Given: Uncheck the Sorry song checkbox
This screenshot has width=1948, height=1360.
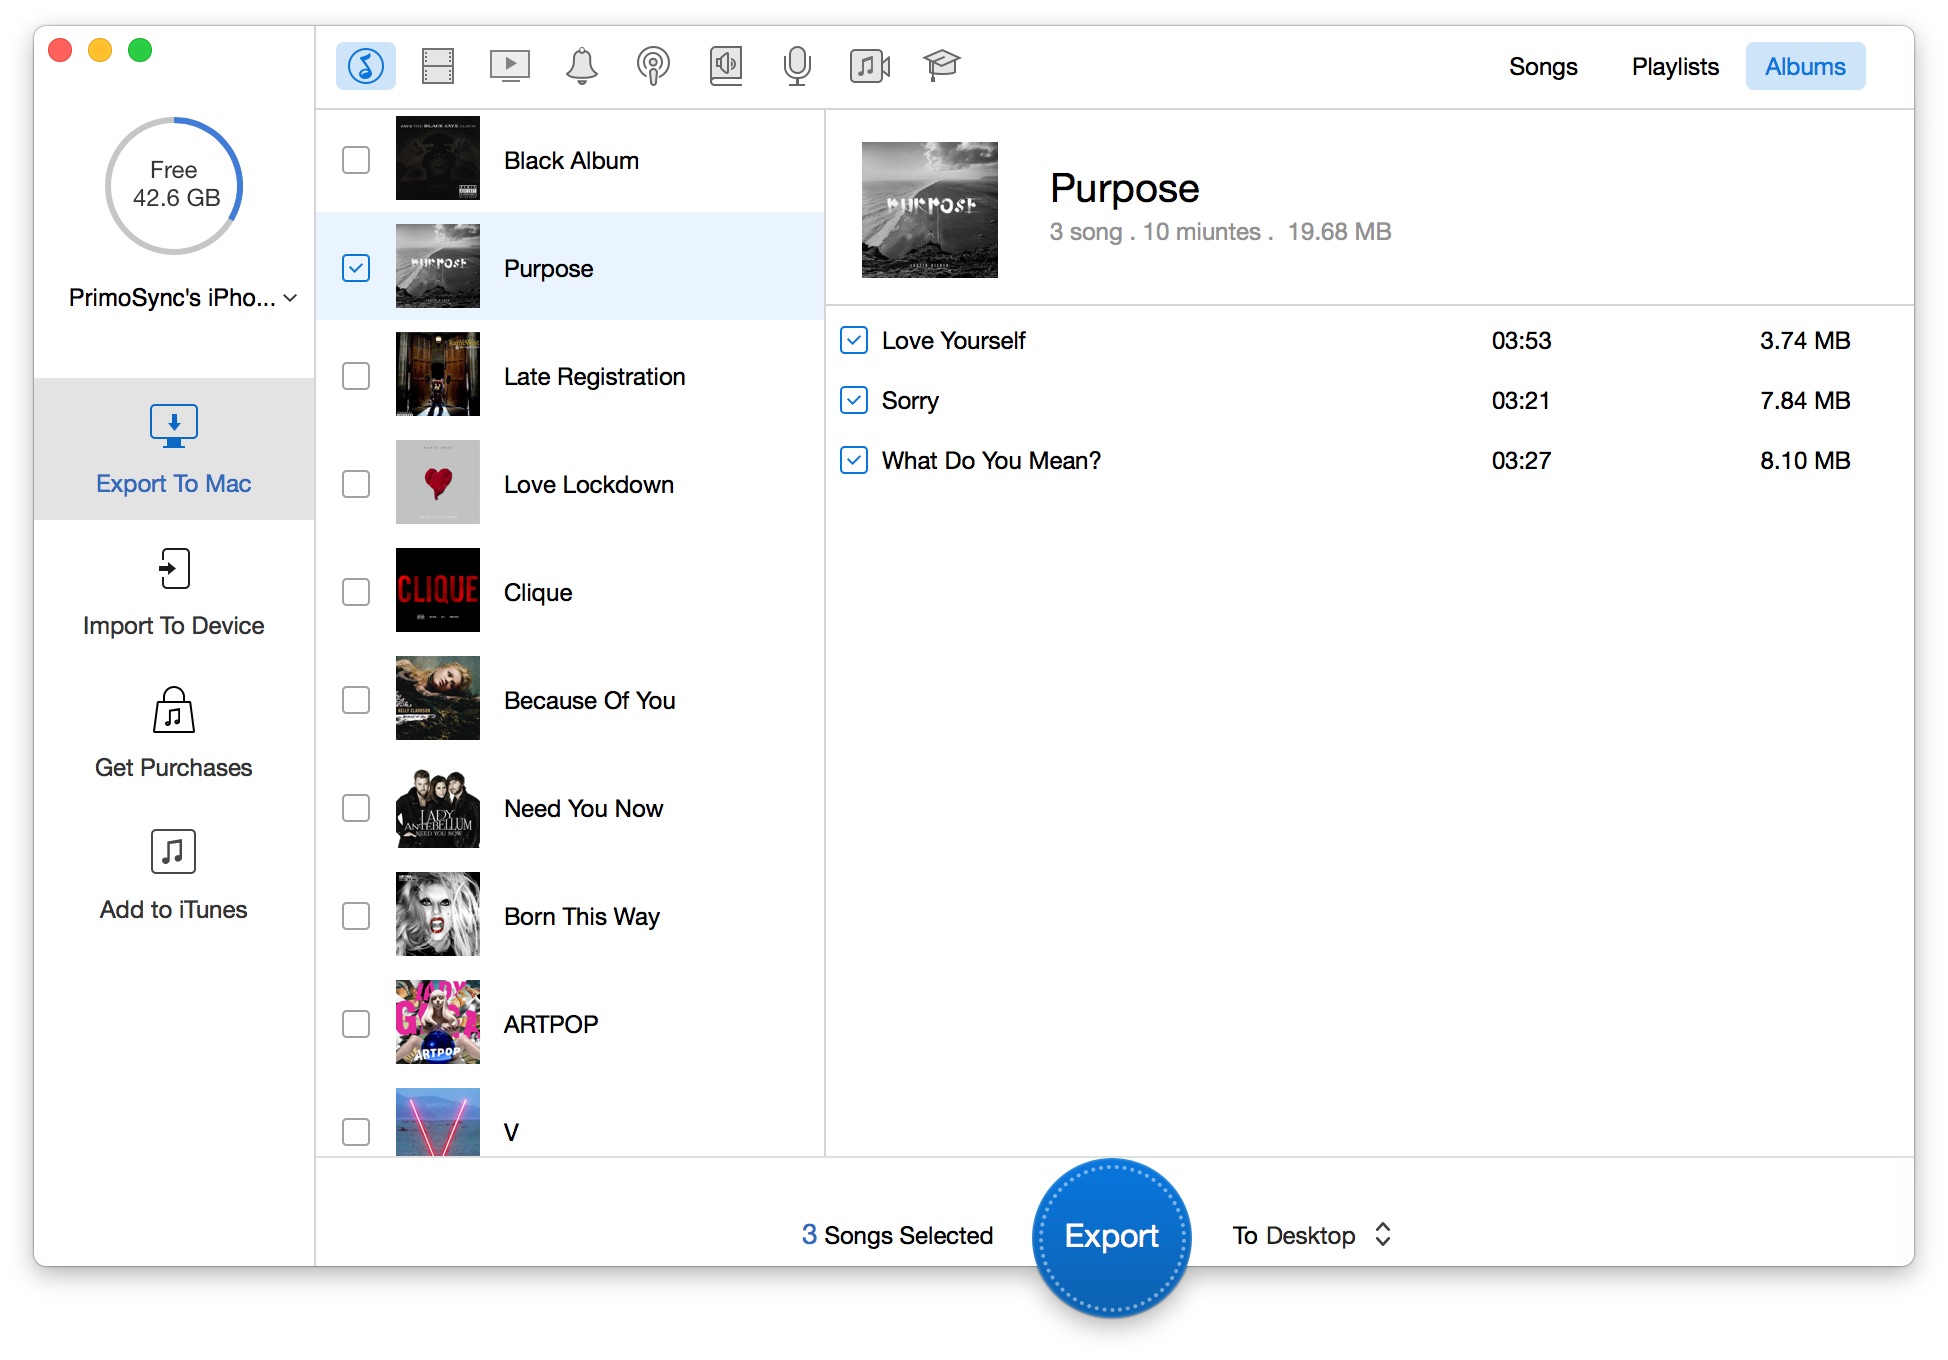Looking at the screenshot, I should tap(854, 400).
